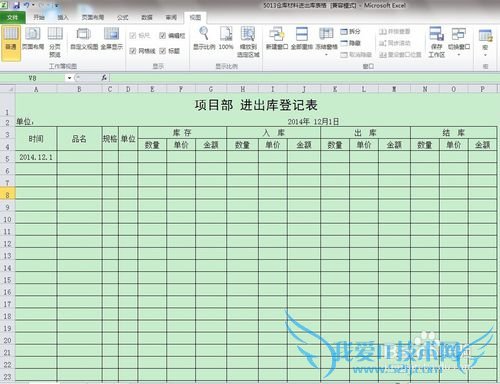Image resolution: width=500 pixels, height=384 pixels.
Task: Click the 单价 cell under 出库
Action: coord(364,145)
